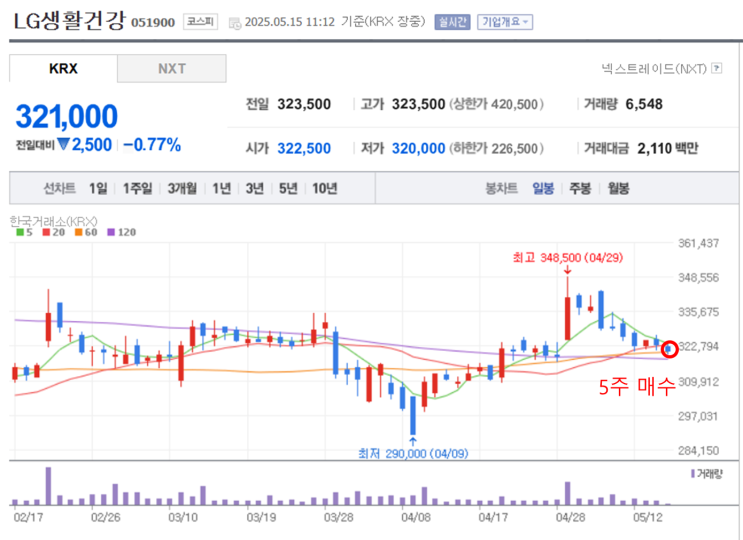Select the 5년 line chart period

(x=288, y=189)
